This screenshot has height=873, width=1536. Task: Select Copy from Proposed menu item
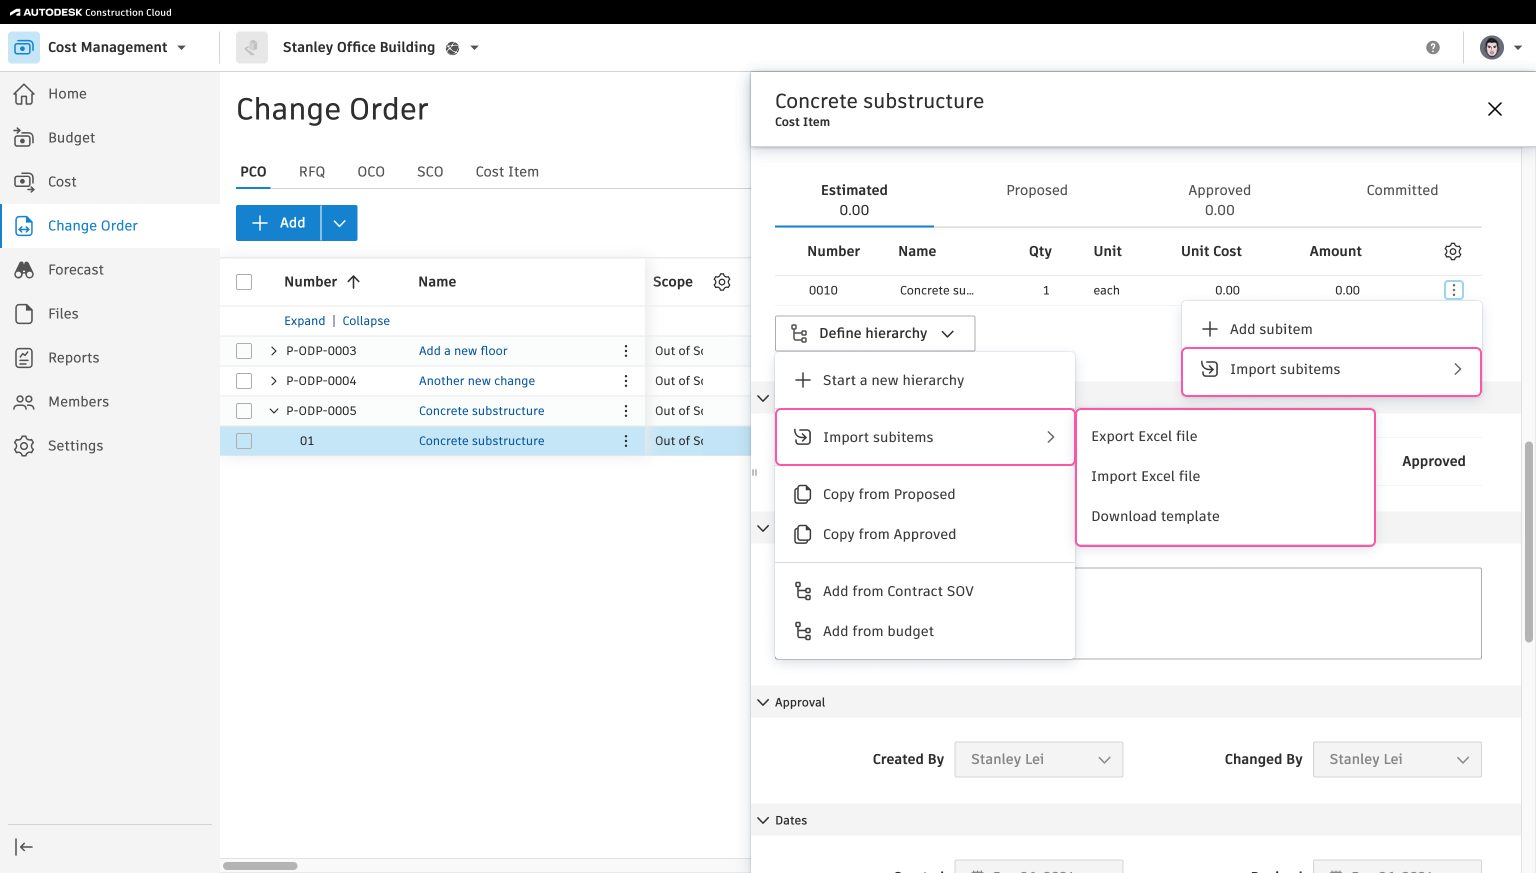point(888,493)
